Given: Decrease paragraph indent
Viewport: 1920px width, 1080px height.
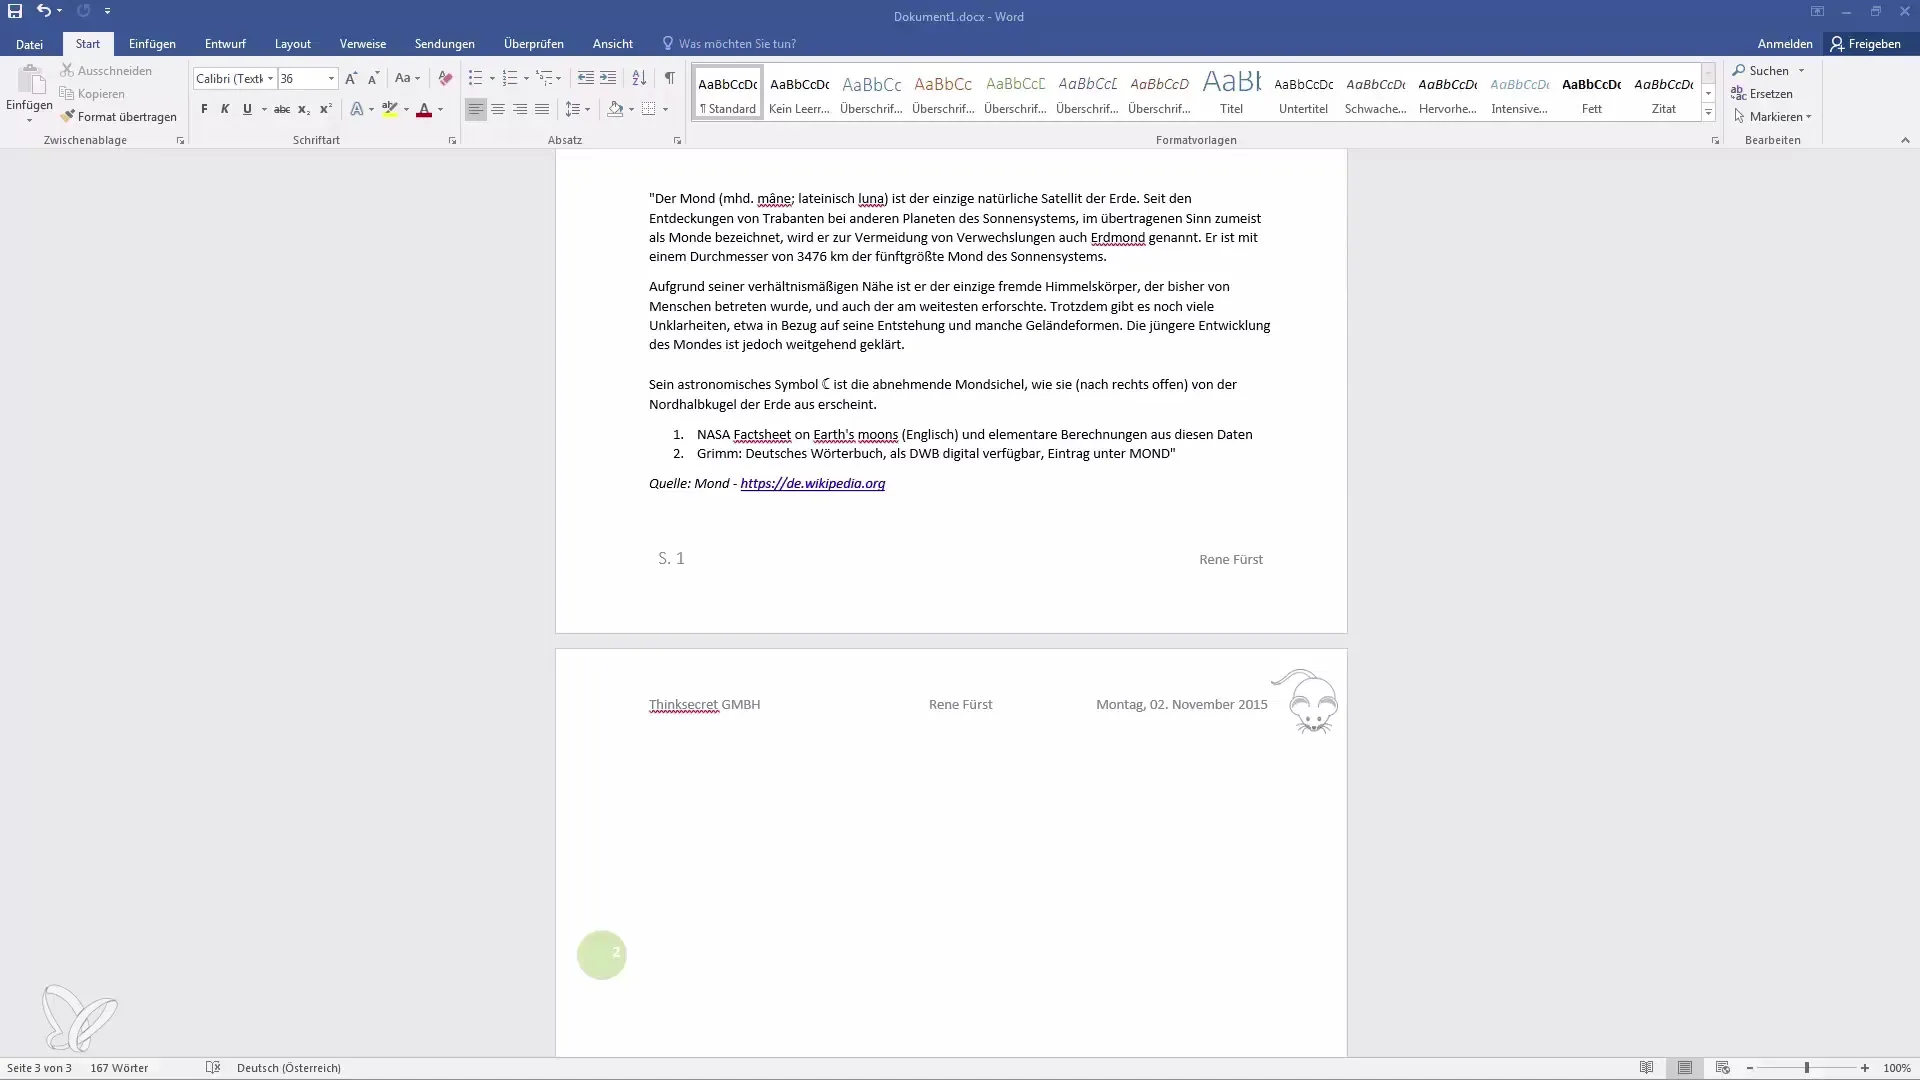Looking at the screenshot, I should 586,78.
